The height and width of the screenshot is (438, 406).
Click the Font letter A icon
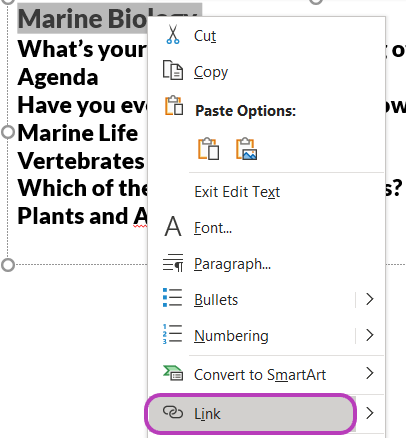tap(173, 227)
